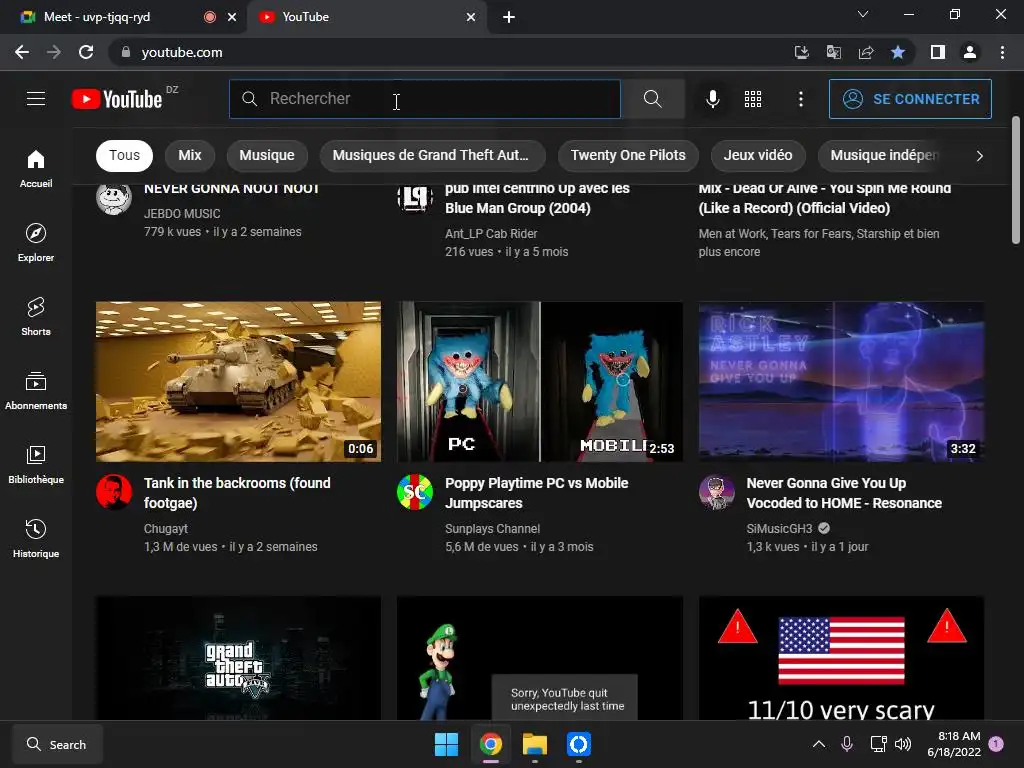
Task: Open the SiMusicGH3 channel avatar
Action: coord(716,492)
